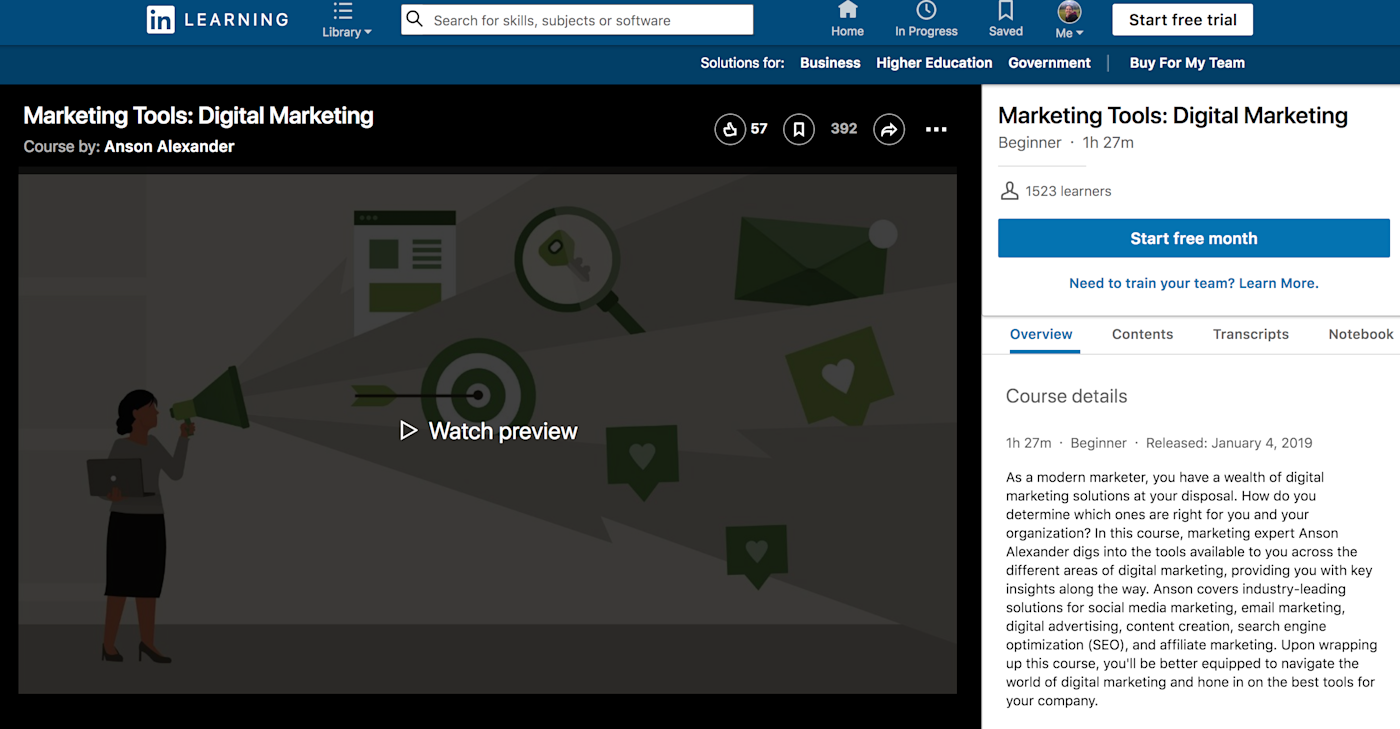Focus the skills search field

(577, 19)
